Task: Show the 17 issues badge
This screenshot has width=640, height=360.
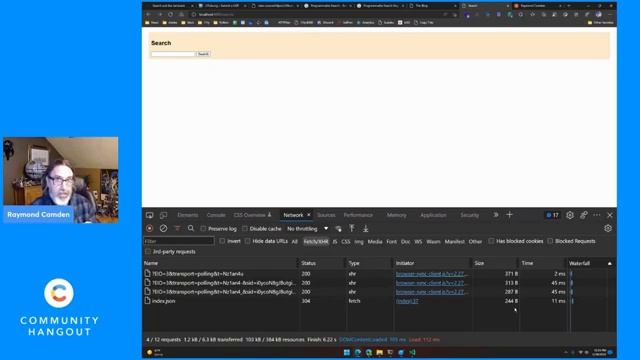Action: (x=553, y=215)
